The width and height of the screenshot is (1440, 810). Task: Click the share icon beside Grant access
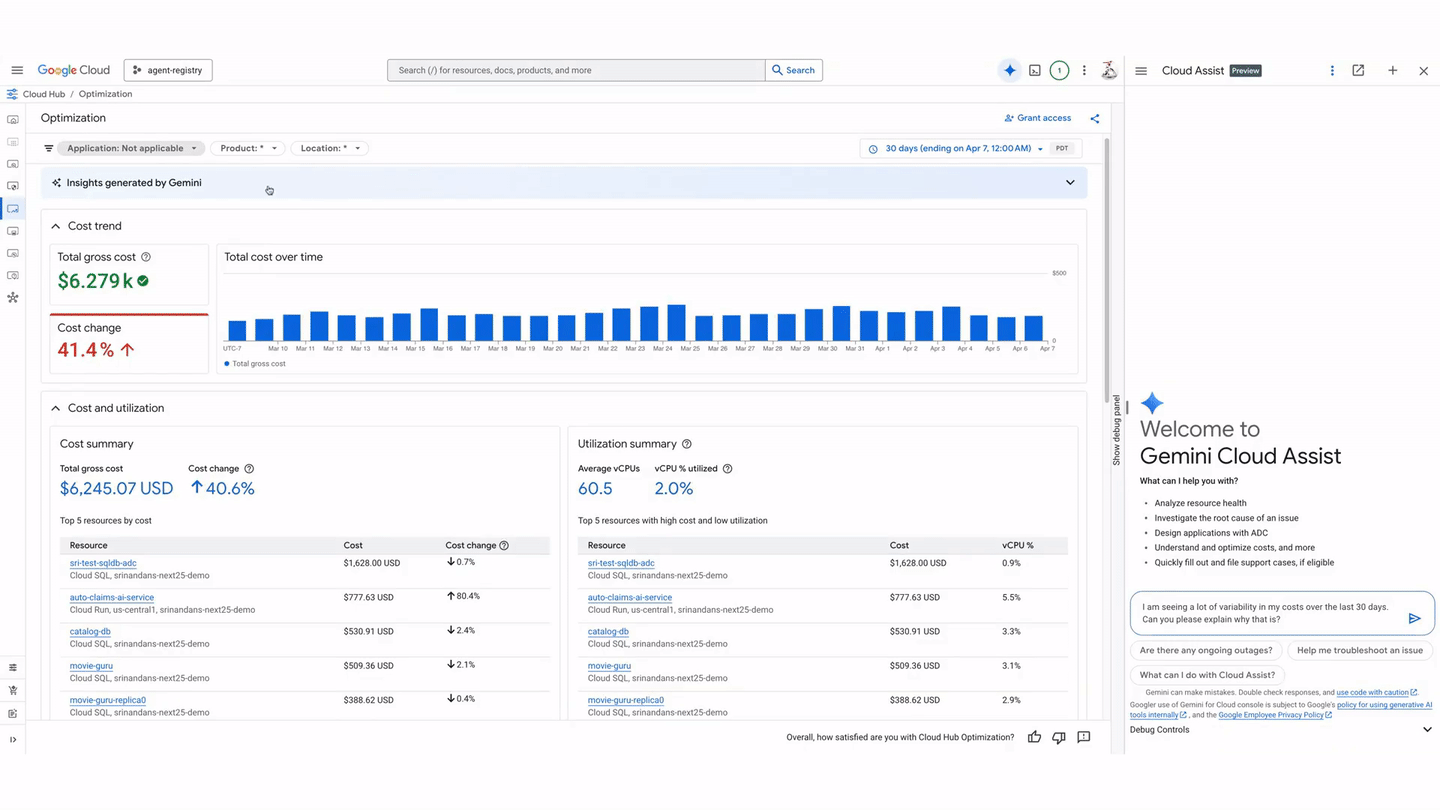tap(1095, 118)
